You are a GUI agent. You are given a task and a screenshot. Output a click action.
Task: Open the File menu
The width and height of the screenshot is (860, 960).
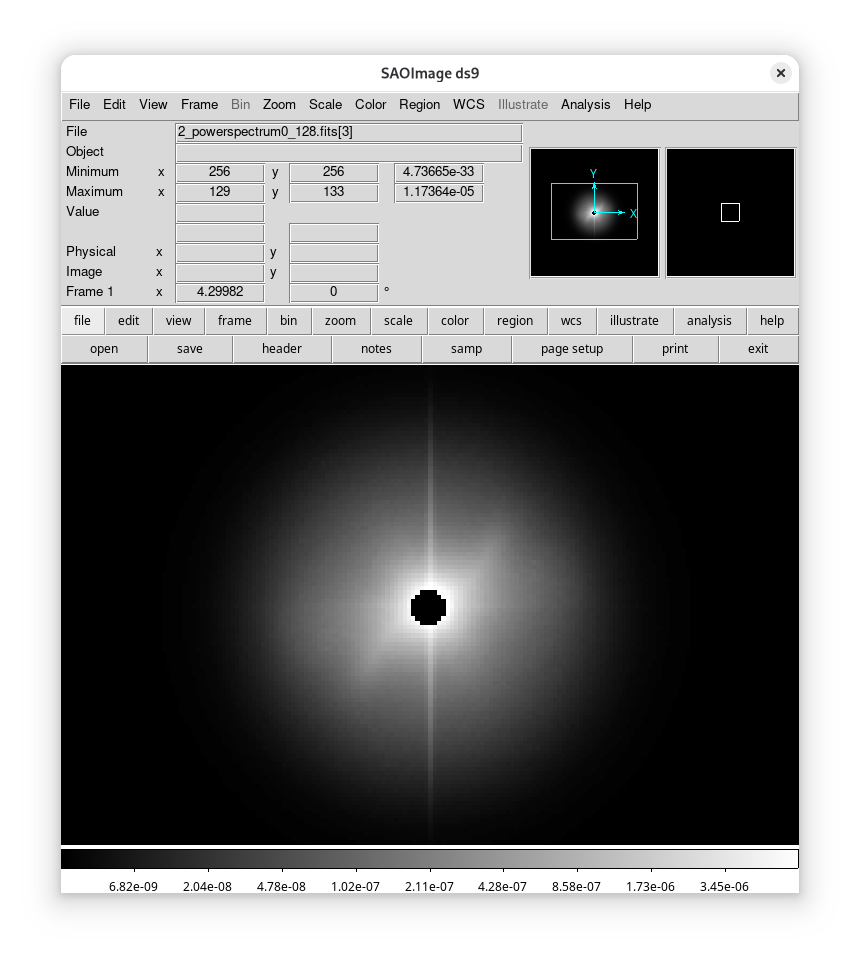[x=79, y=104]
